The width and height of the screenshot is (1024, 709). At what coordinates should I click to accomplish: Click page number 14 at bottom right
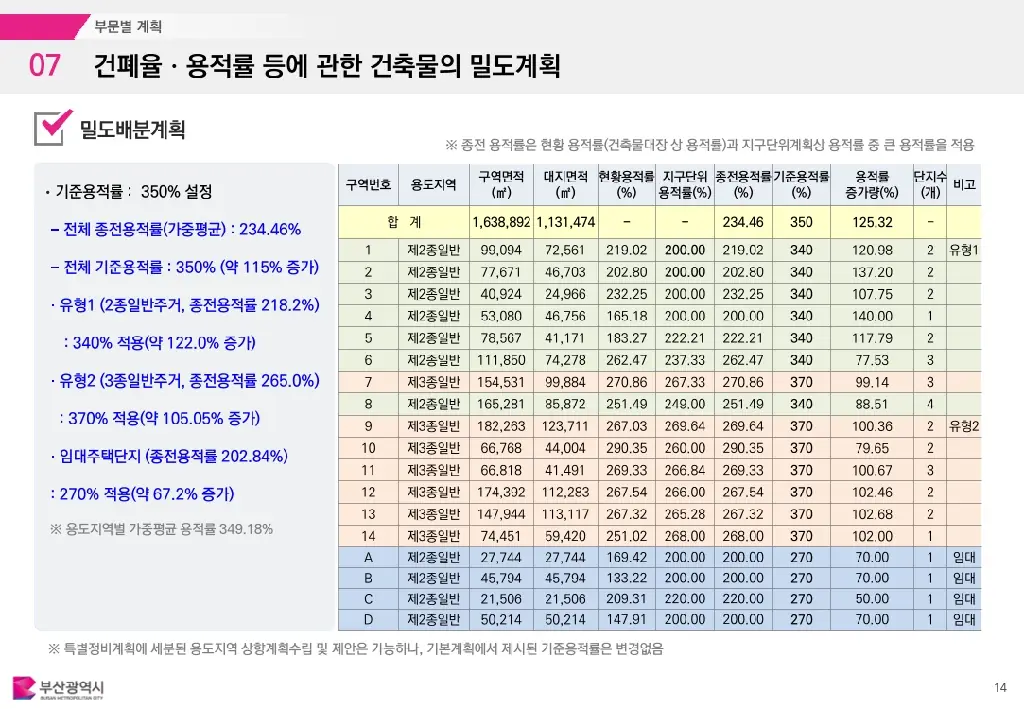pyautogui.click(x=1000, y=687)
